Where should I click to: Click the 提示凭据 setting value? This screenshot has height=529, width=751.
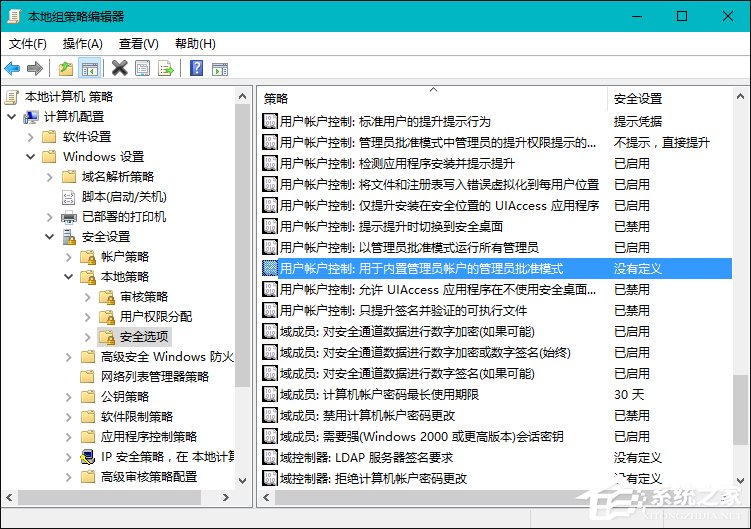click(637, 121)
